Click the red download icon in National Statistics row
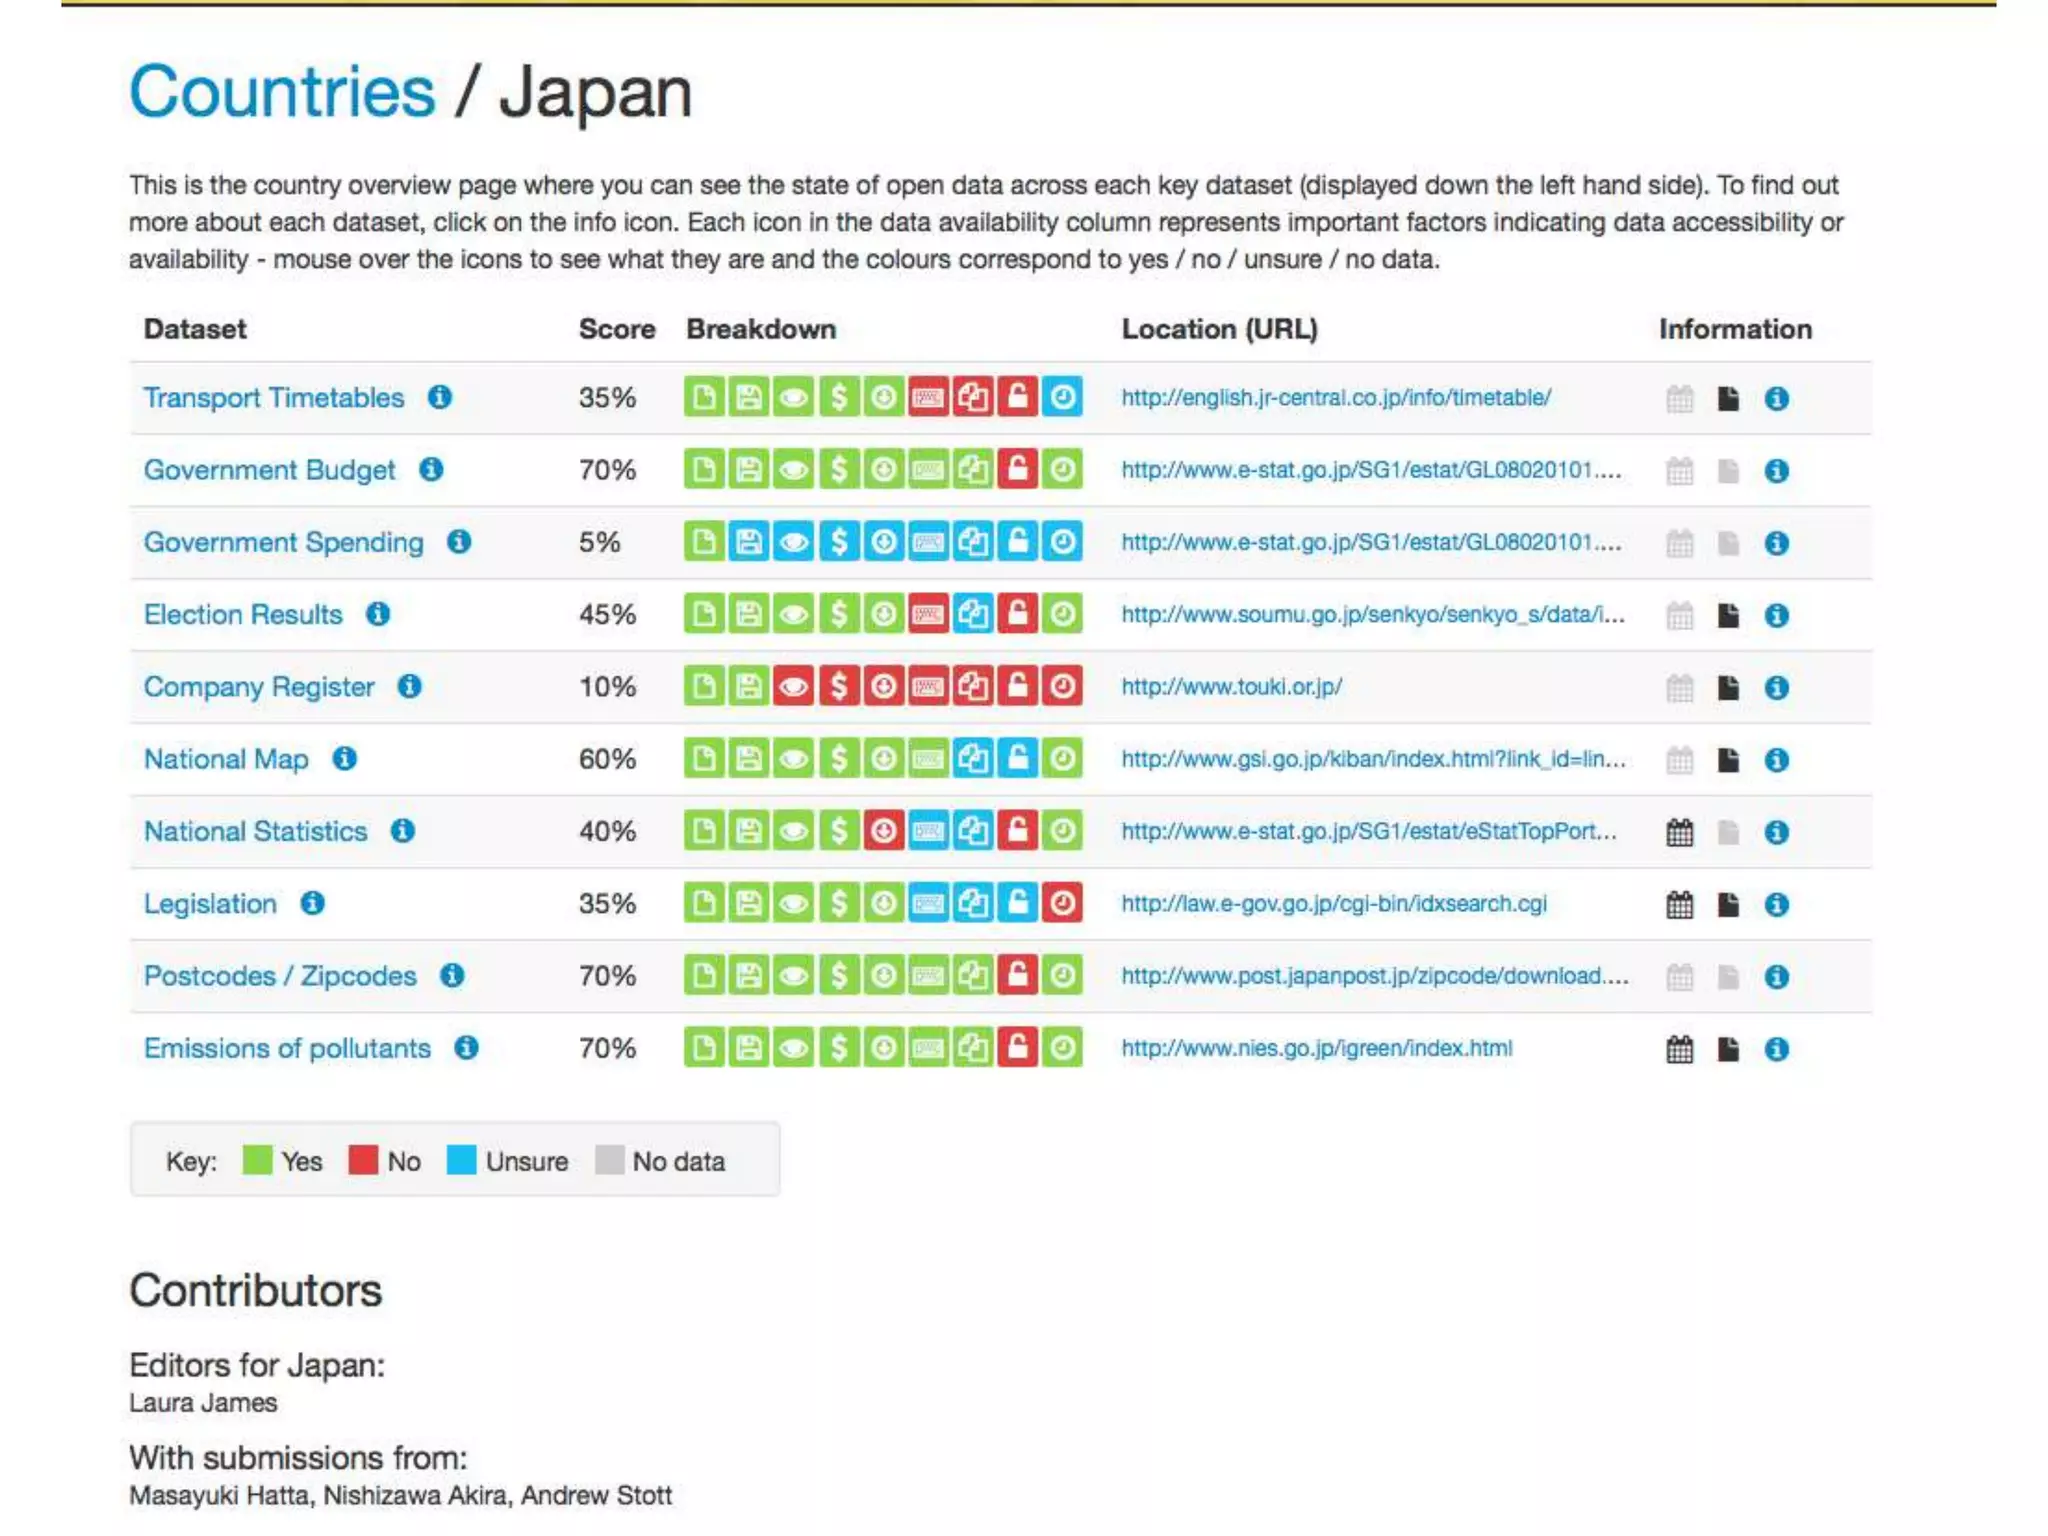Viewport: 2048px width, 1536px height. tap(883, 832)
